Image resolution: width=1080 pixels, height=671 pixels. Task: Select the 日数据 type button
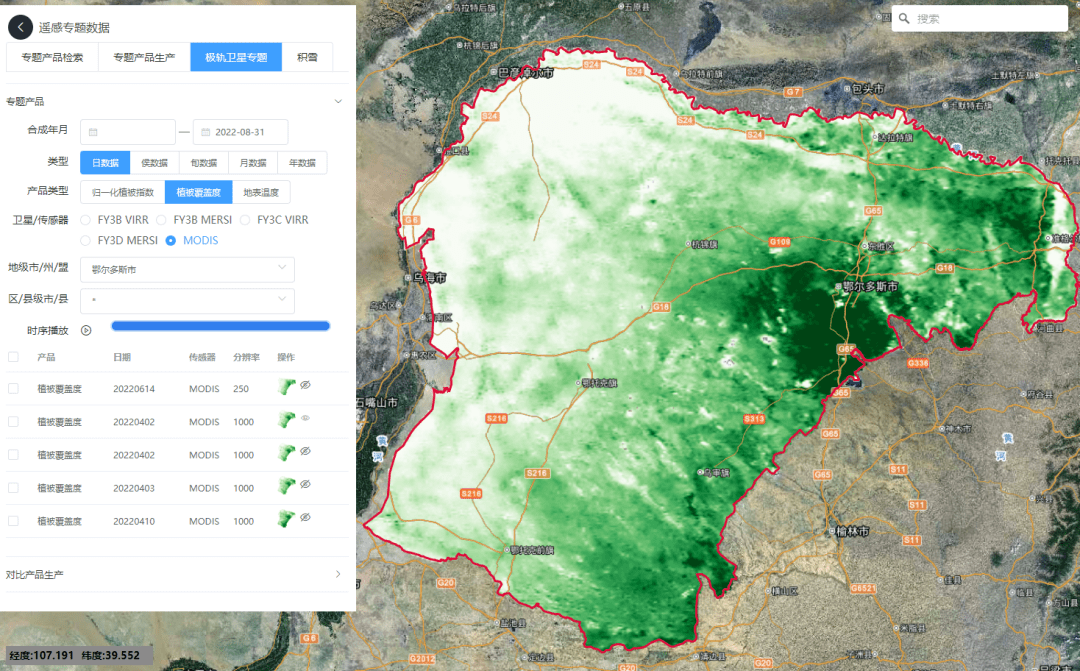click(x=105, y=163)
